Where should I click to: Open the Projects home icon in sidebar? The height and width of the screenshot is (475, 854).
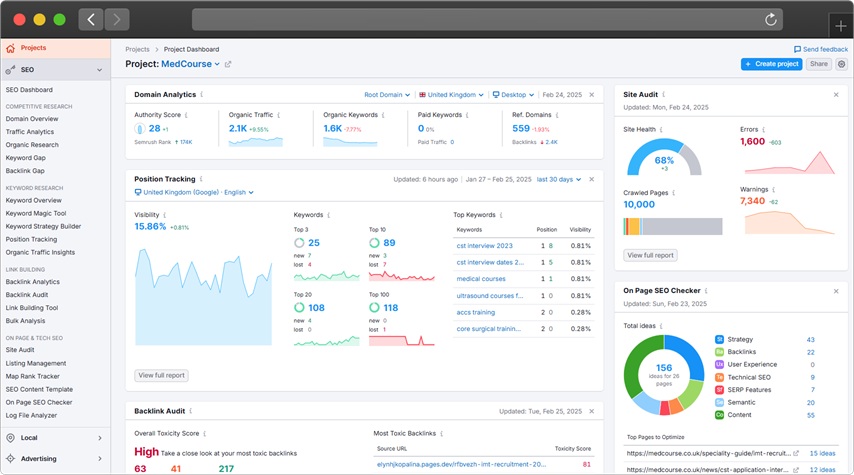click(x=10, y=48)
